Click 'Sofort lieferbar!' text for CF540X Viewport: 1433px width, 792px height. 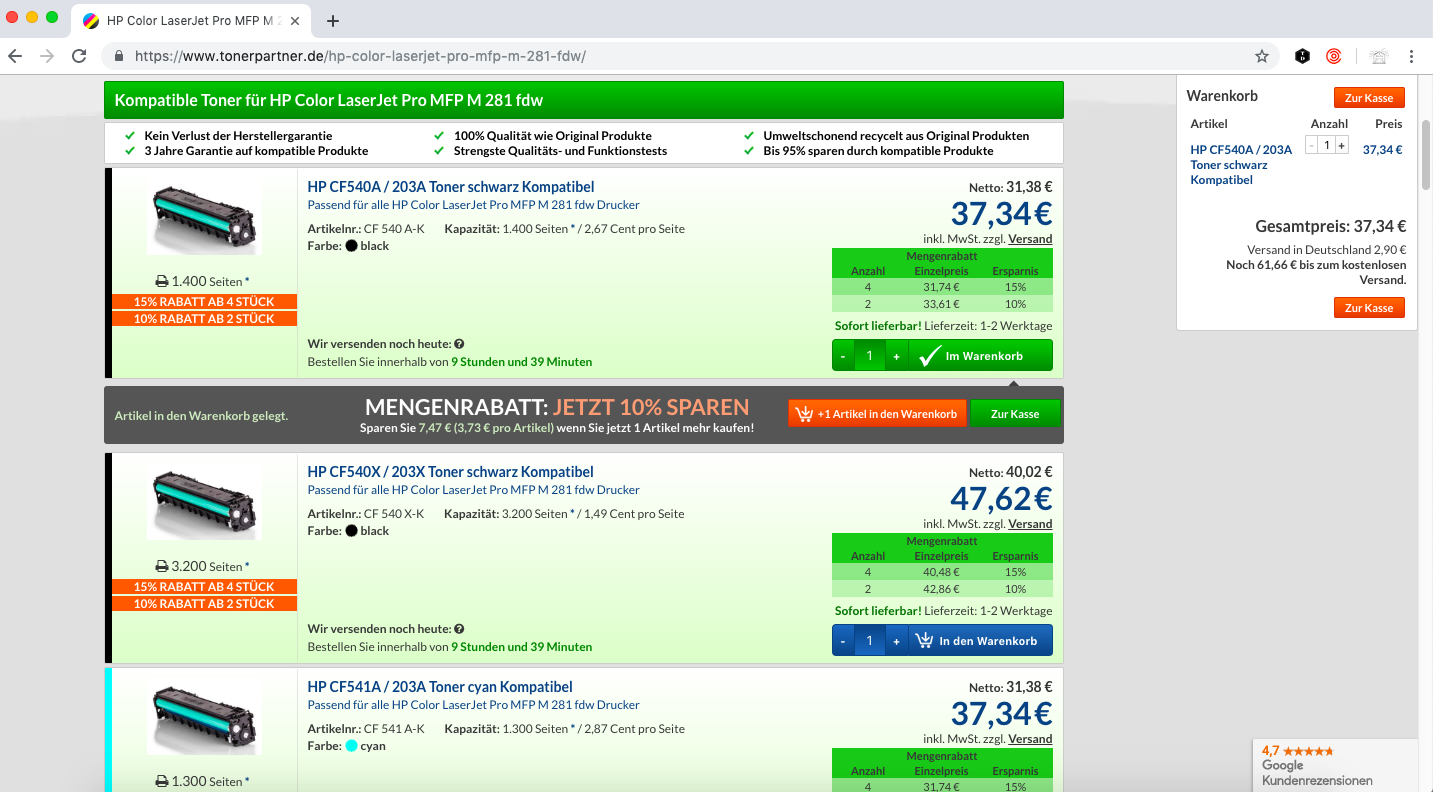(x=878, y=611)
